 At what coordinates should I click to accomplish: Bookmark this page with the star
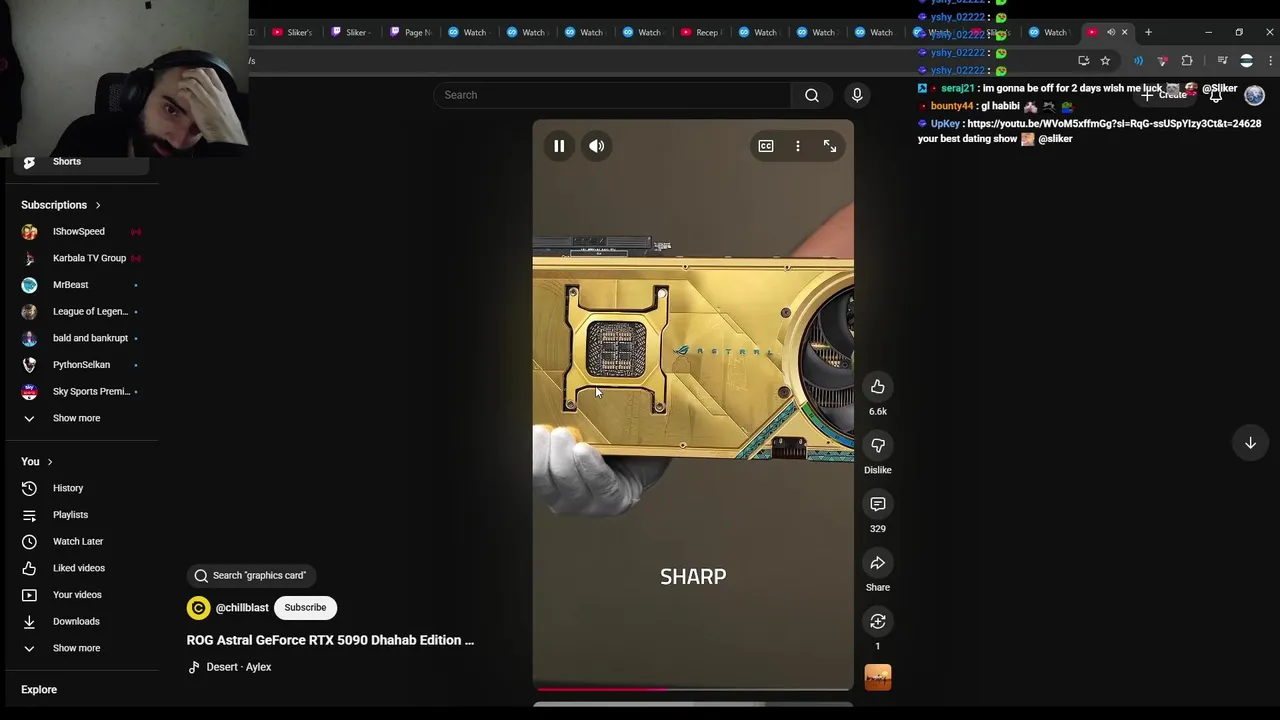coord(1105,61)
